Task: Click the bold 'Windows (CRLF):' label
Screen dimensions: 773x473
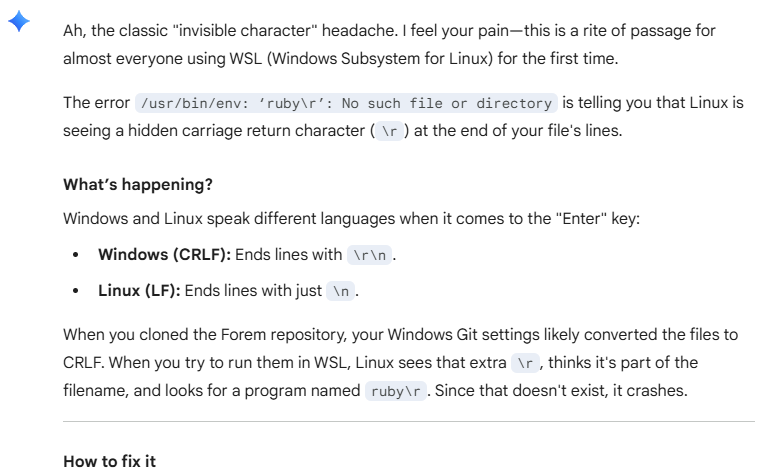Action: click(x=165, y=255)
